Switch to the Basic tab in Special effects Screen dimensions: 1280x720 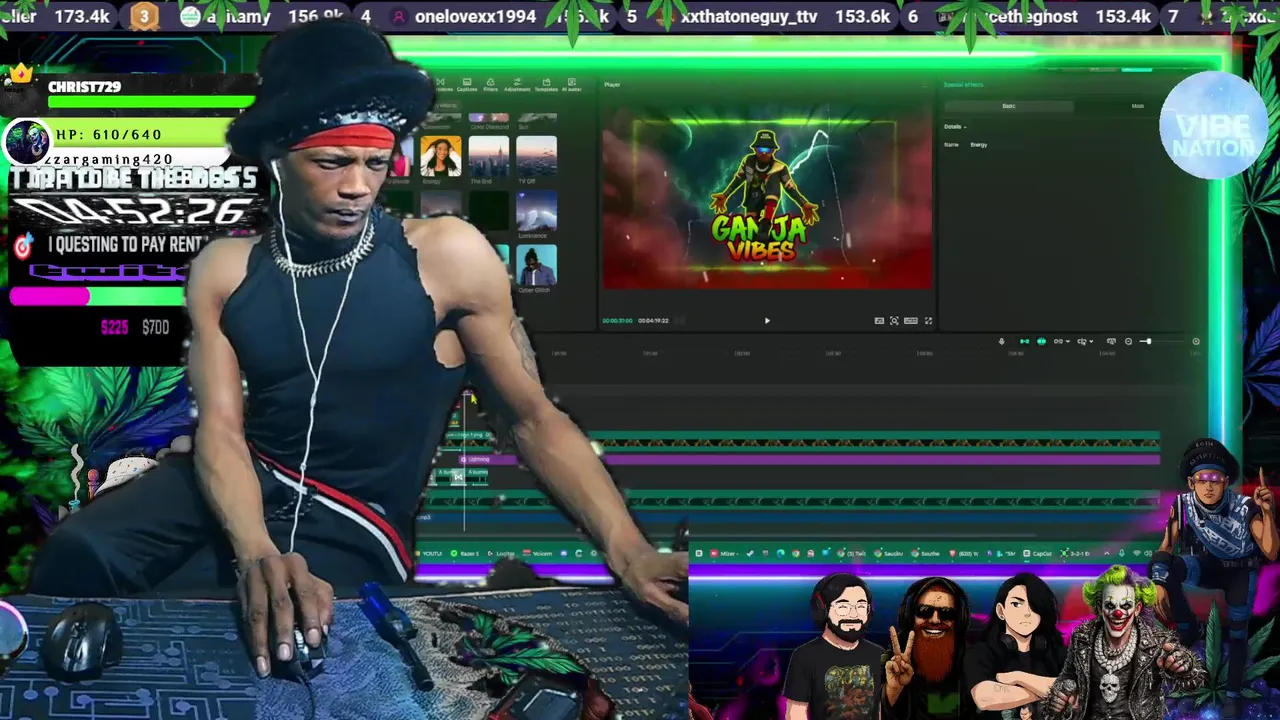(1009, 106)
